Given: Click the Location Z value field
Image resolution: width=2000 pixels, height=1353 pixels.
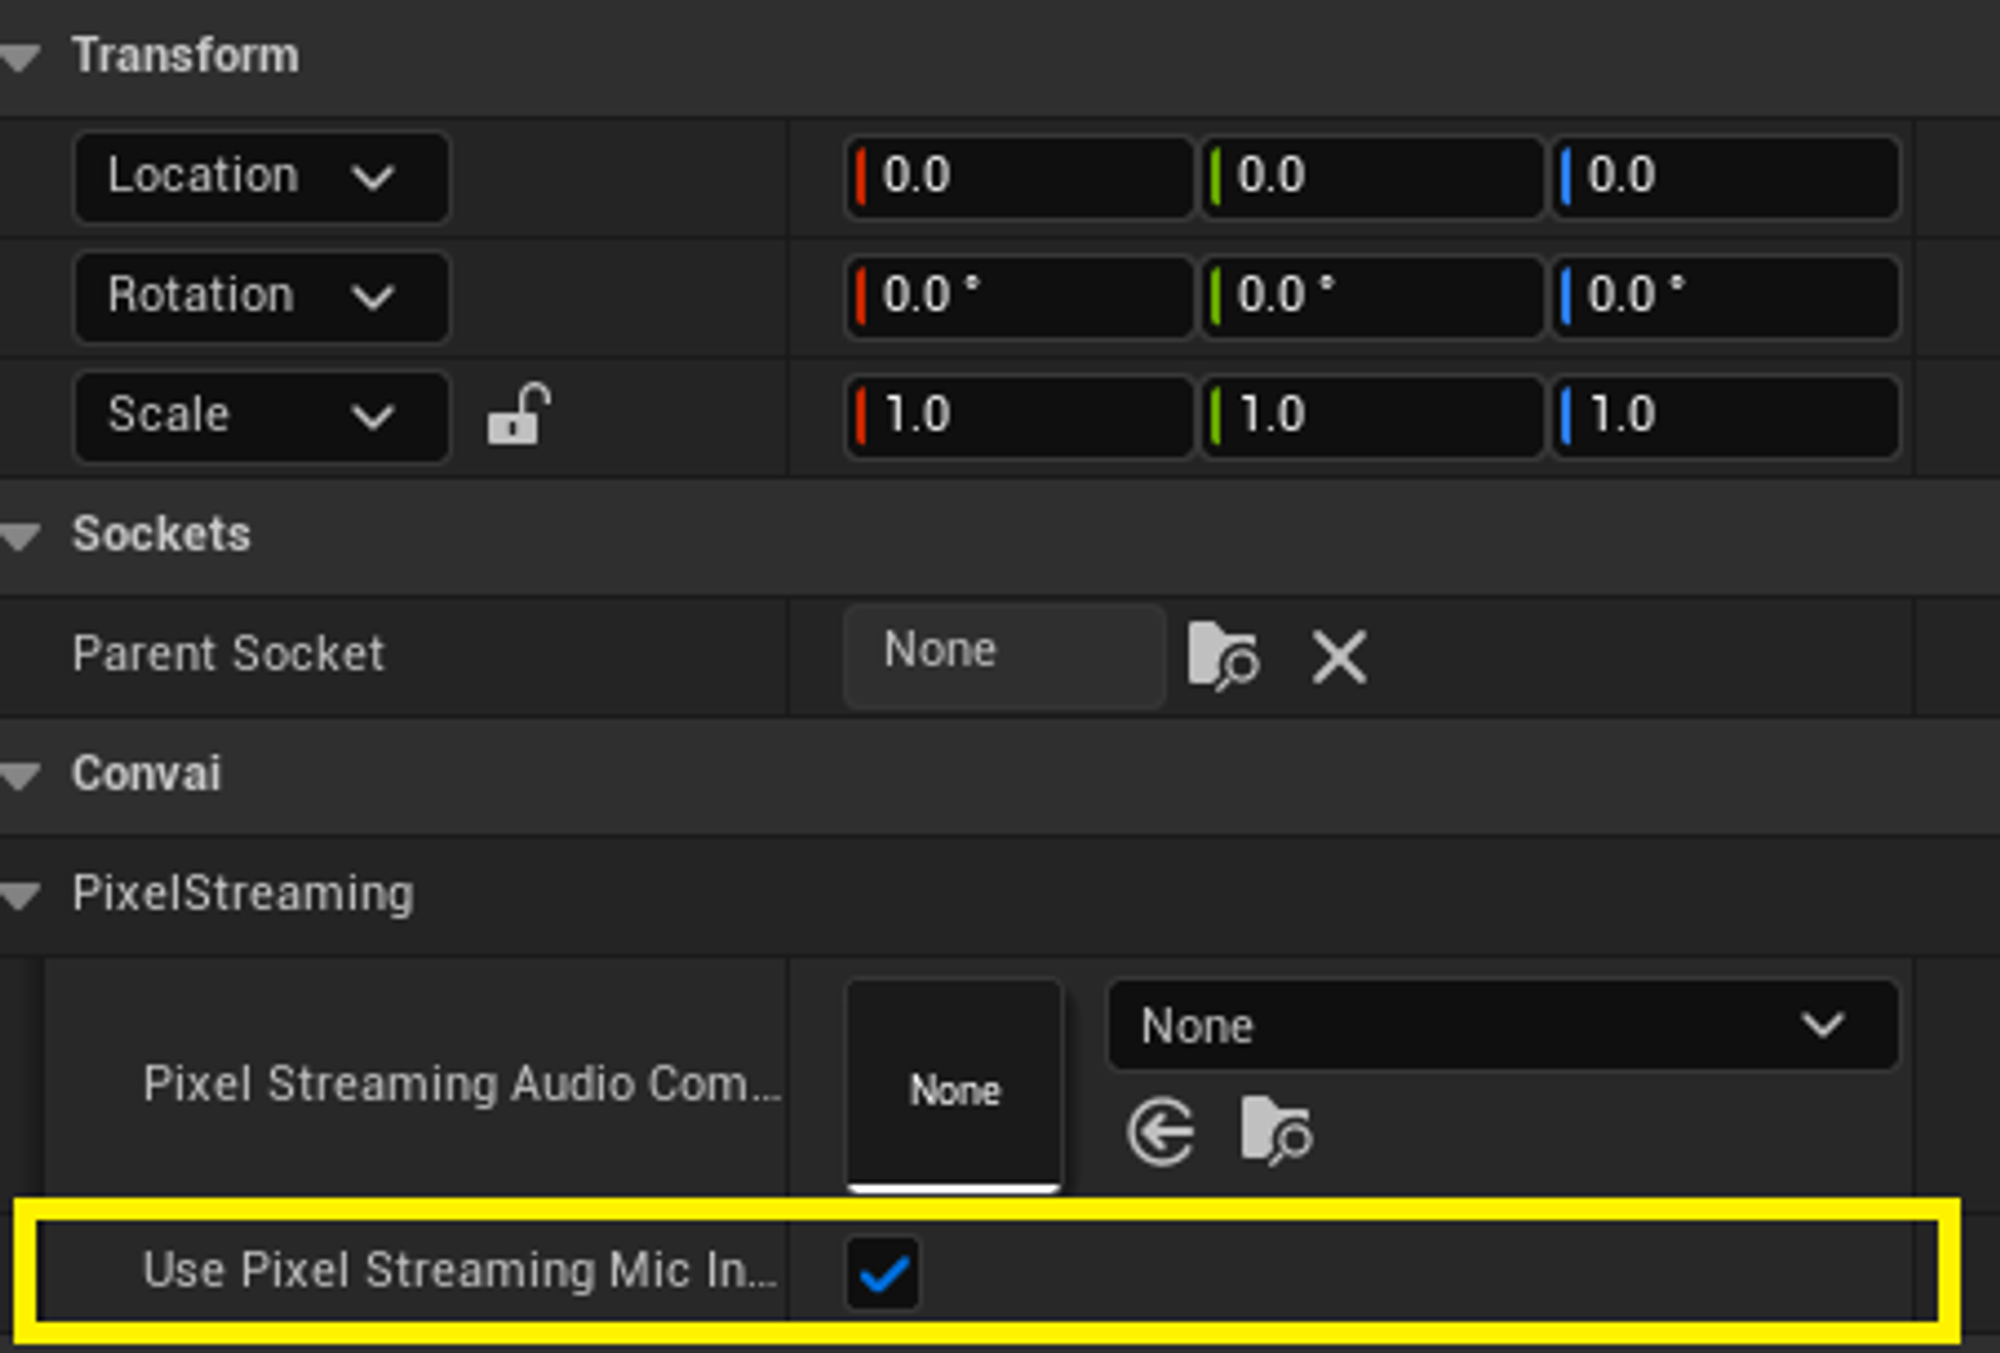Looking at the screenshot, I should click(1726, 177).
